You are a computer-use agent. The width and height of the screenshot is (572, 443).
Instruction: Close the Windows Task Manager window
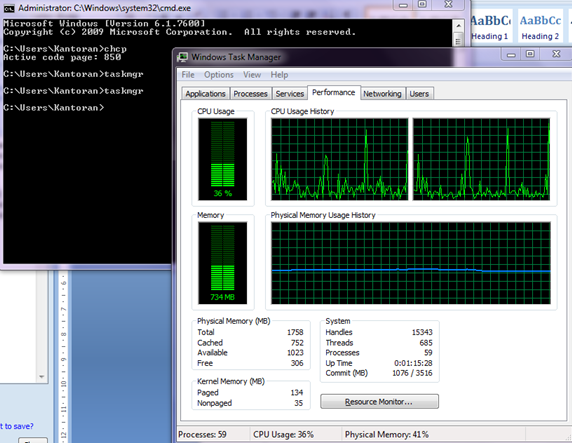click(x=556, y=54)
